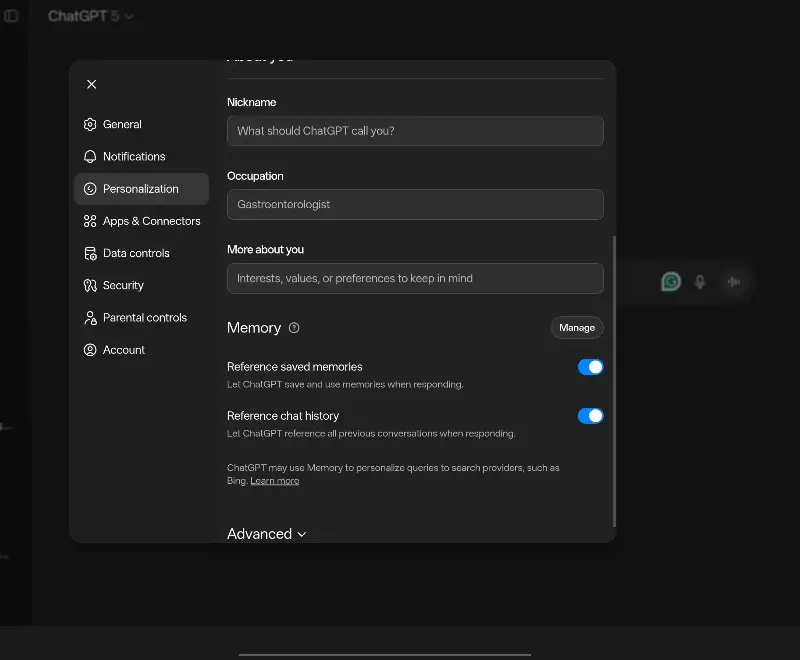This screenshot has height=660, width=800.
Task: Click the Apps & Connectors icon
Action: [x=89, y=221]
